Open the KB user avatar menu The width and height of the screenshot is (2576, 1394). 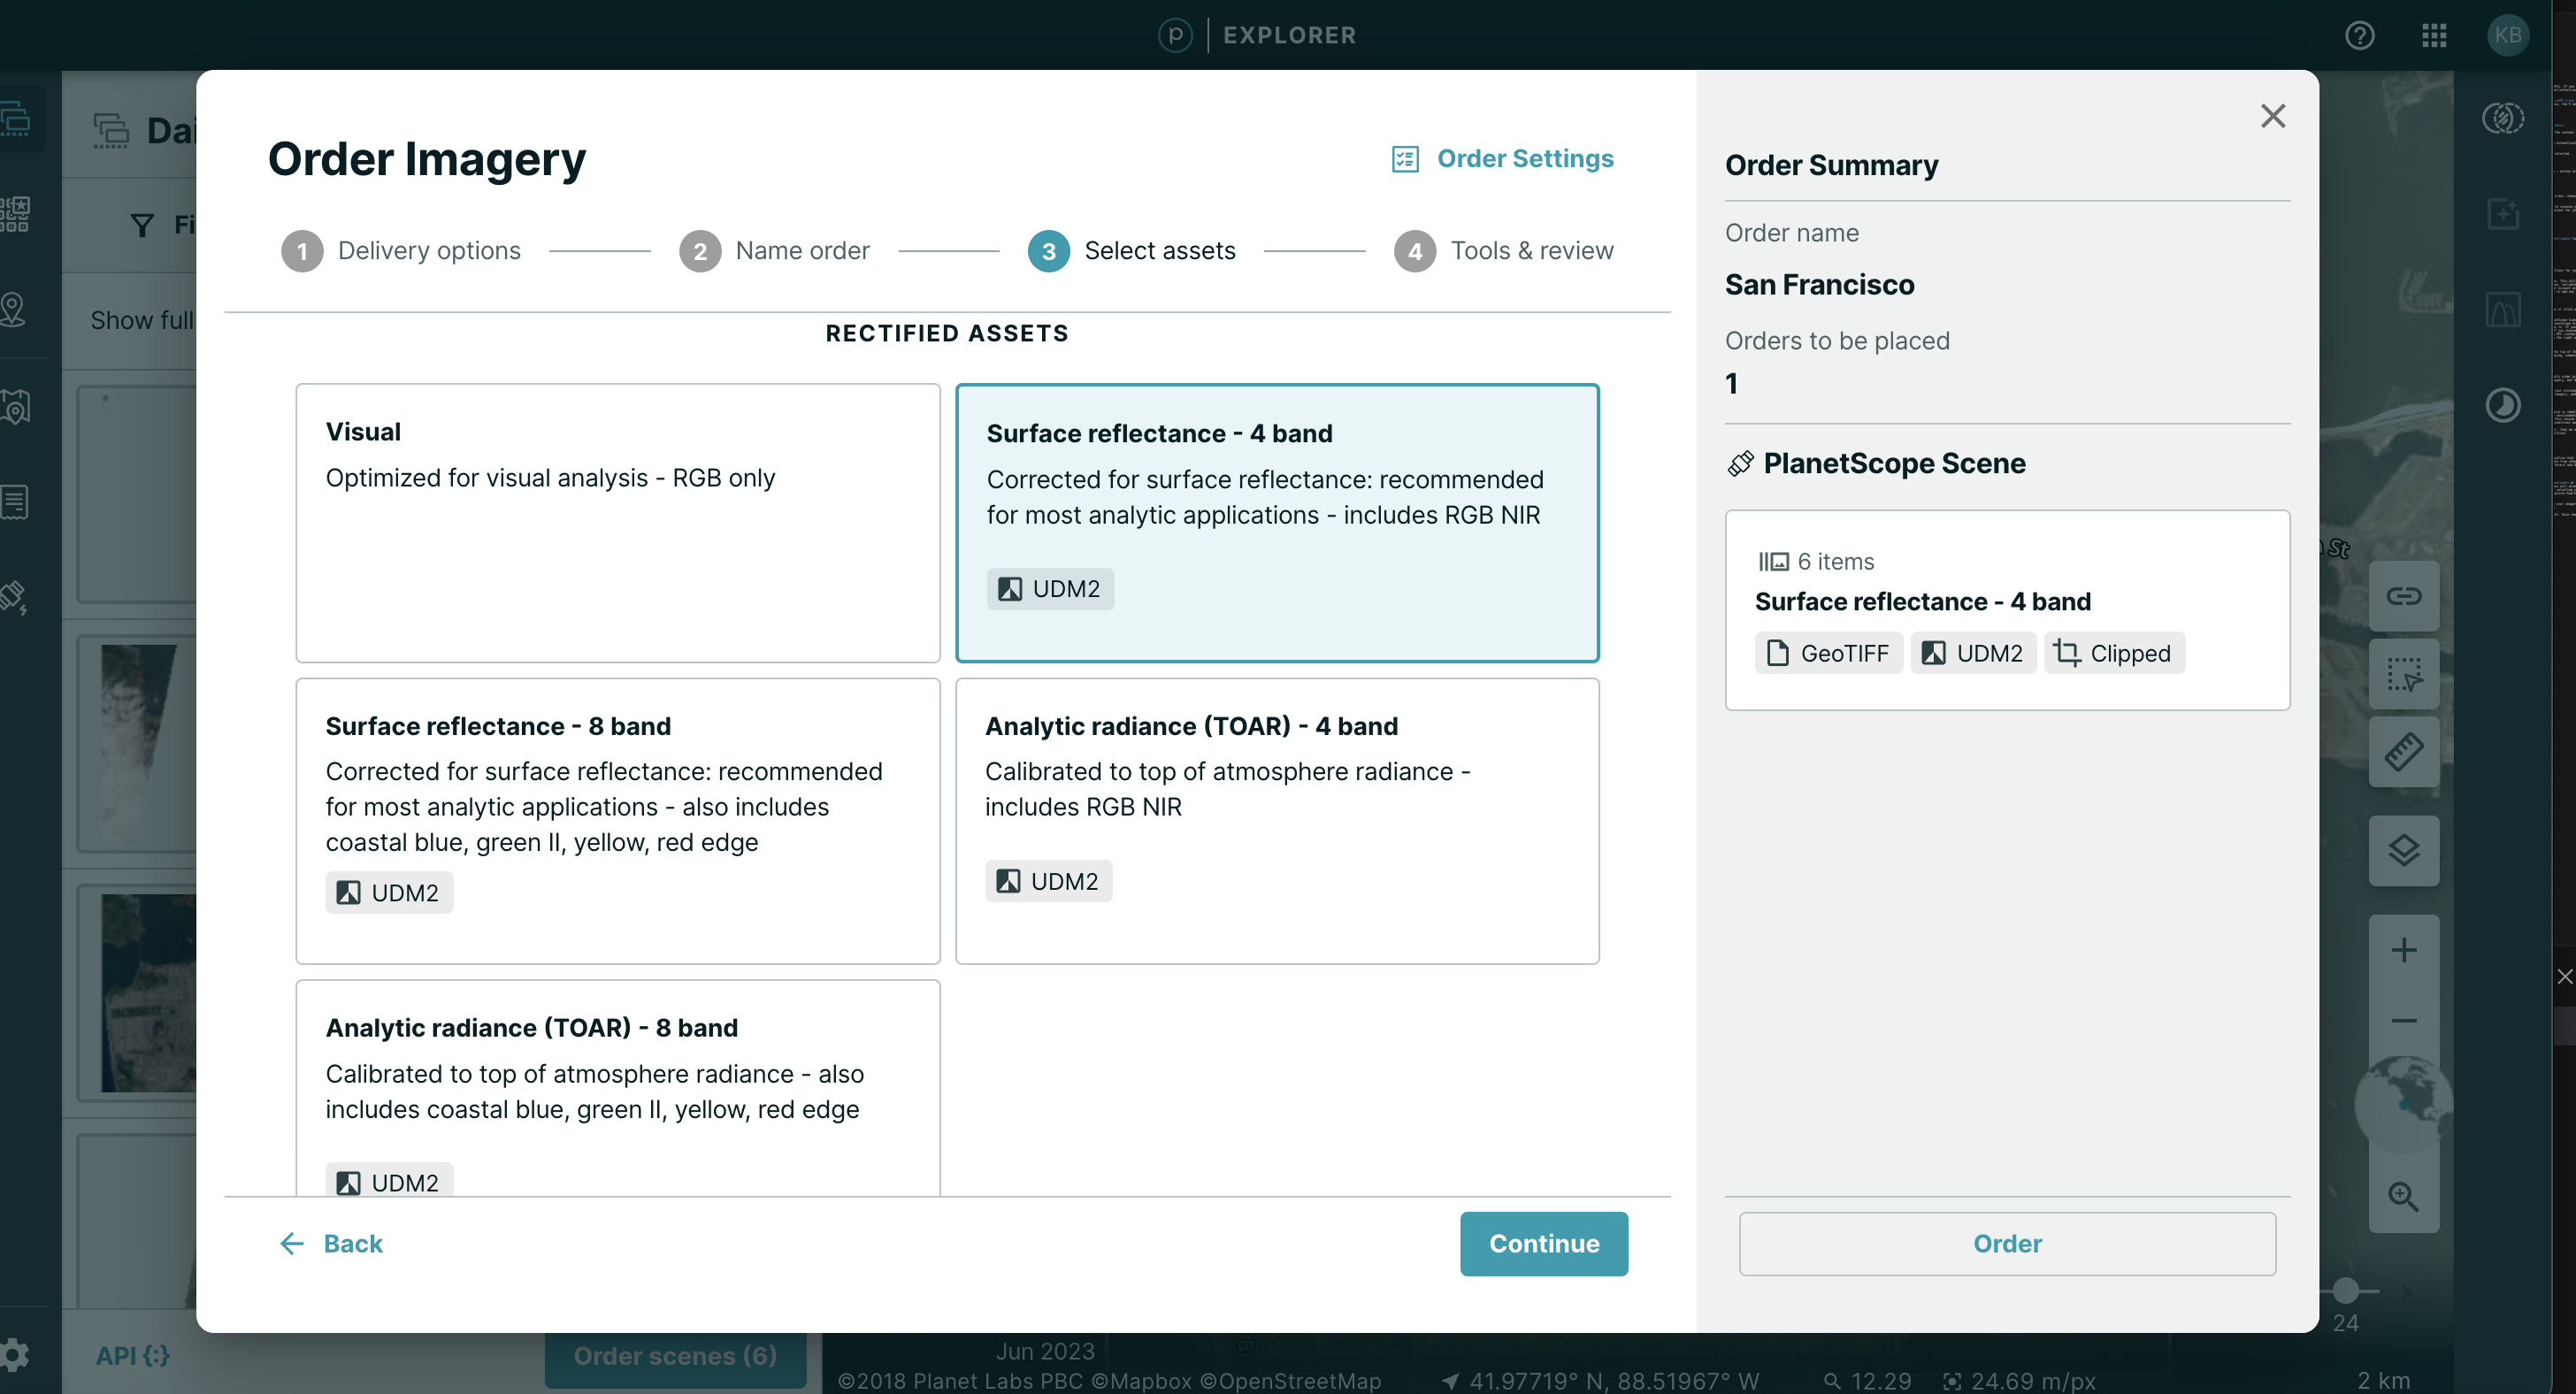coord(2507,36)
